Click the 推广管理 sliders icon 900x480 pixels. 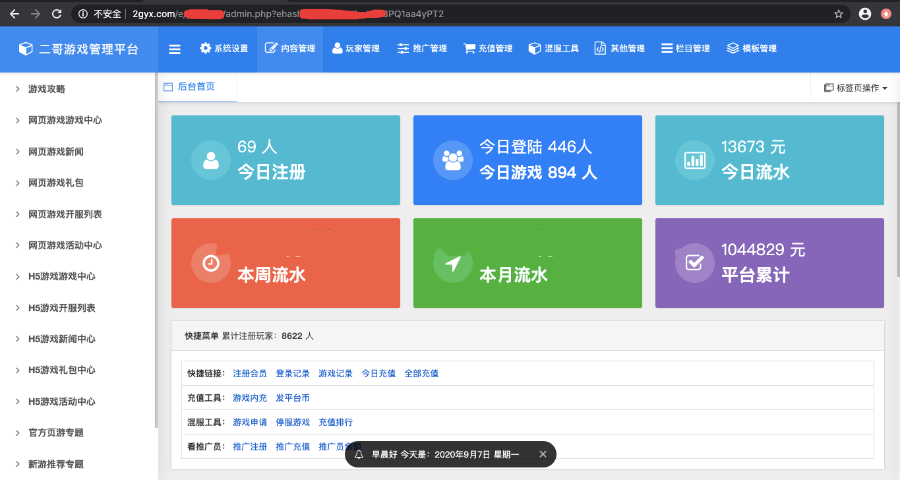click(403, 49)
